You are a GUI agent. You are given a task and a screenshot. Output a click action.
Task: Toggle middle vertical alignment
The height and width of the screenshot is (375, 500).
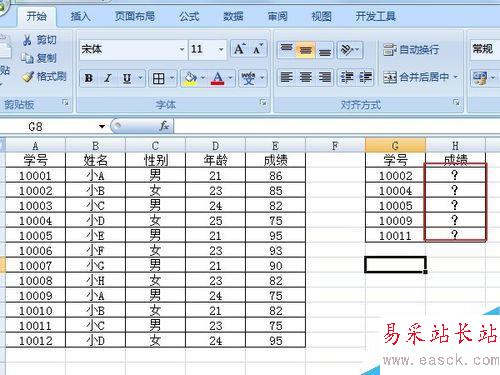[306, 50]
